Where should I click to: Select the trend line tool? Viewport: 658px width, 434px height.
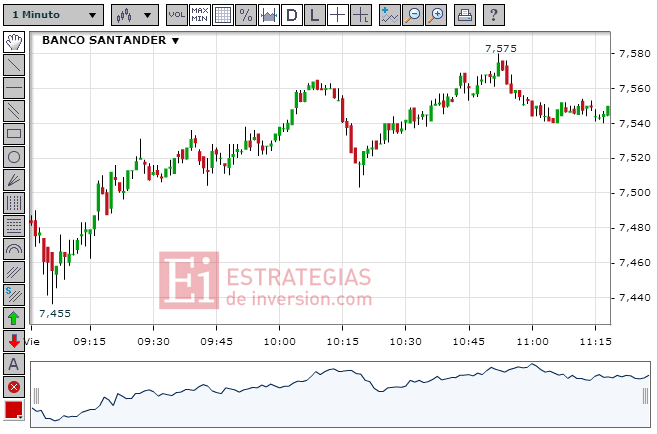pos(14,65)
